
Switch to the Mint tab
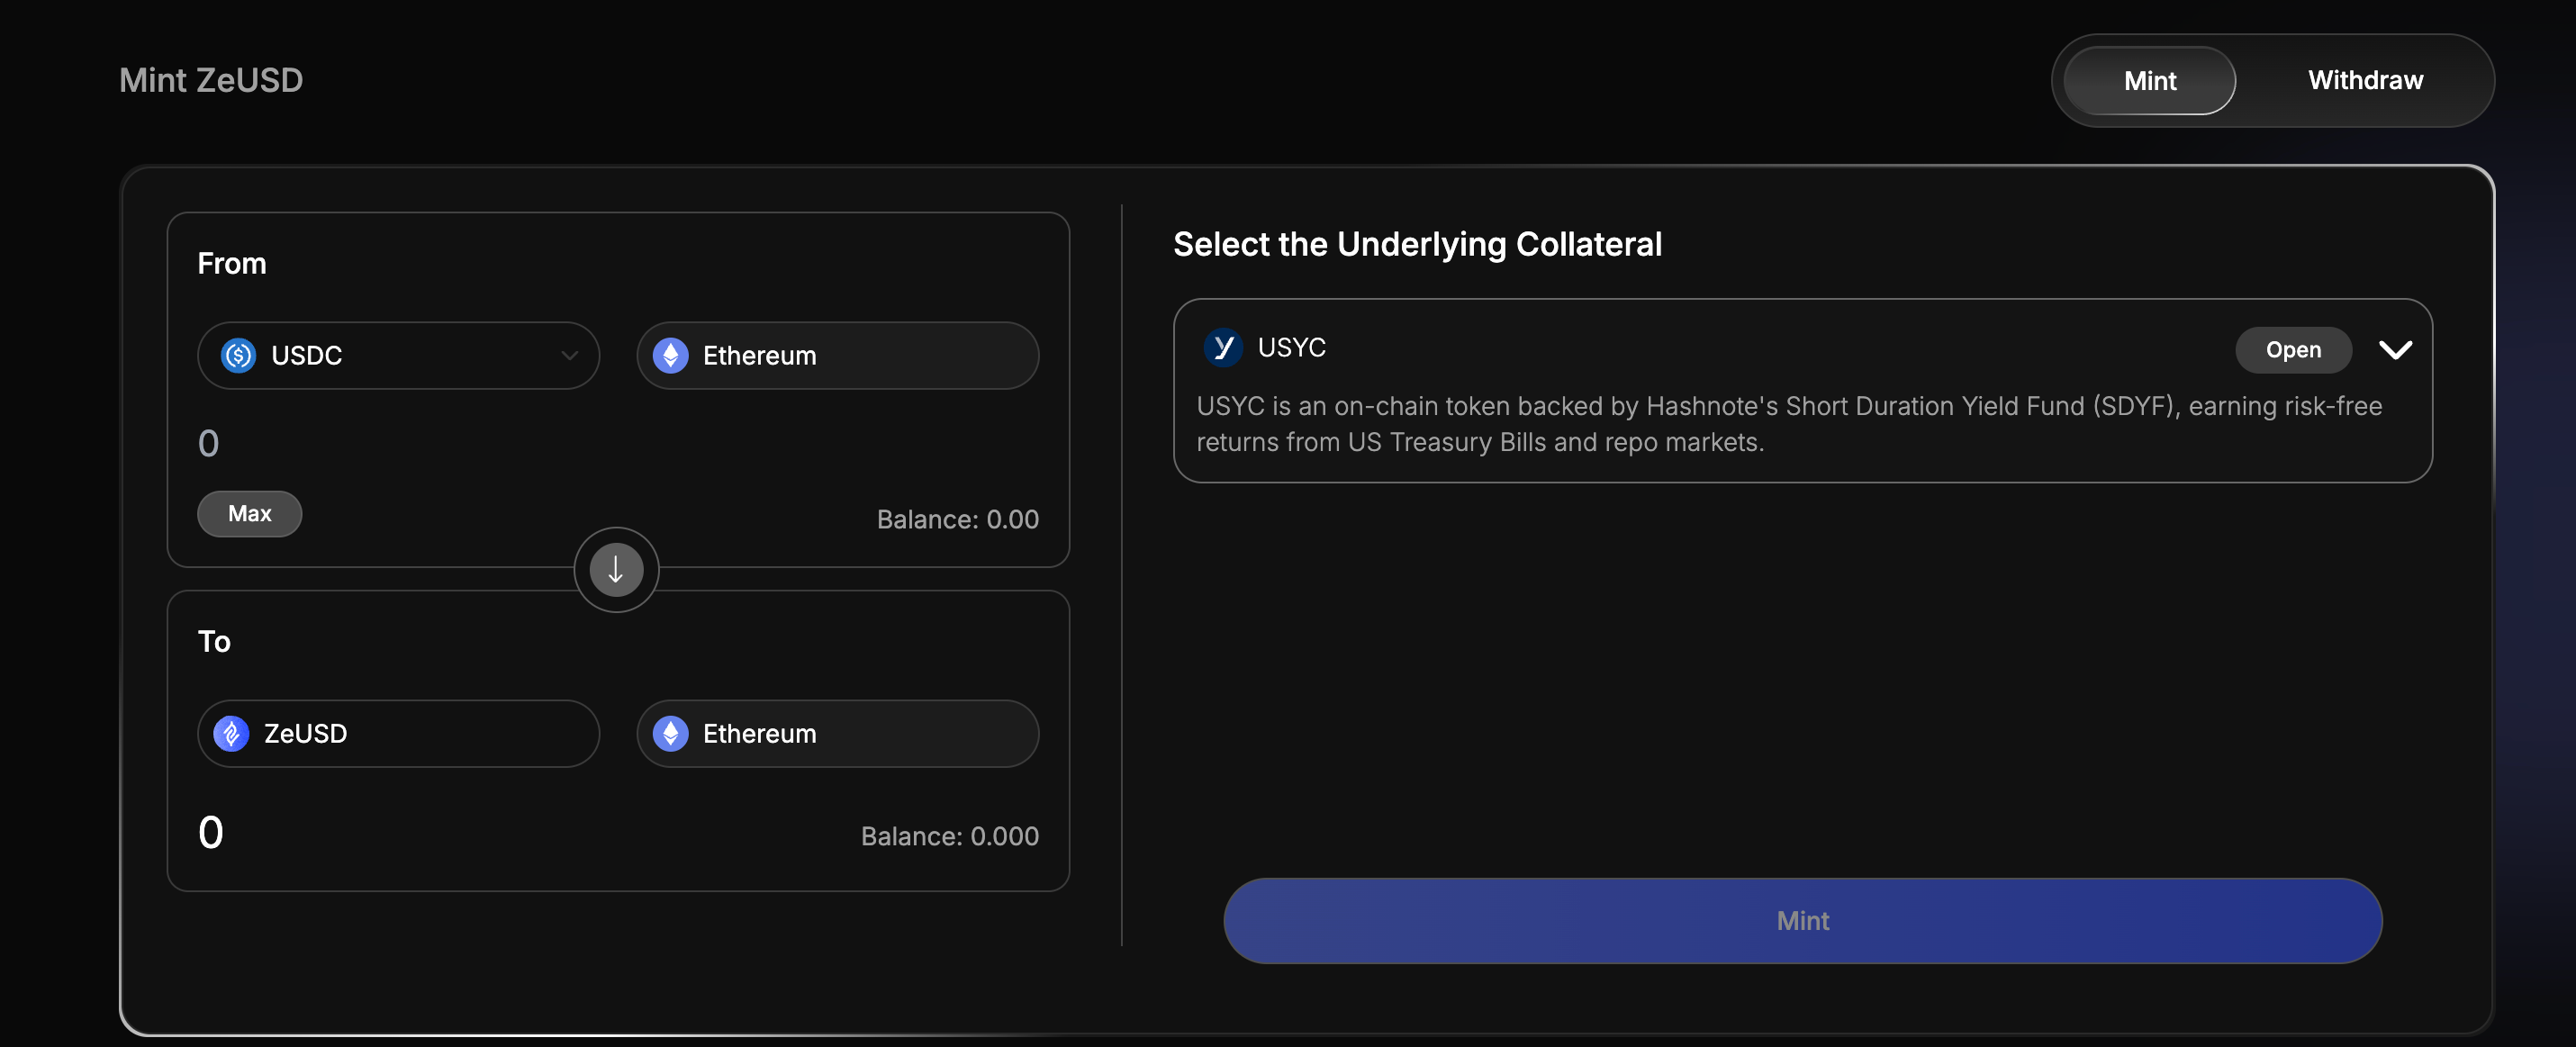click(x=2149, y=81)
